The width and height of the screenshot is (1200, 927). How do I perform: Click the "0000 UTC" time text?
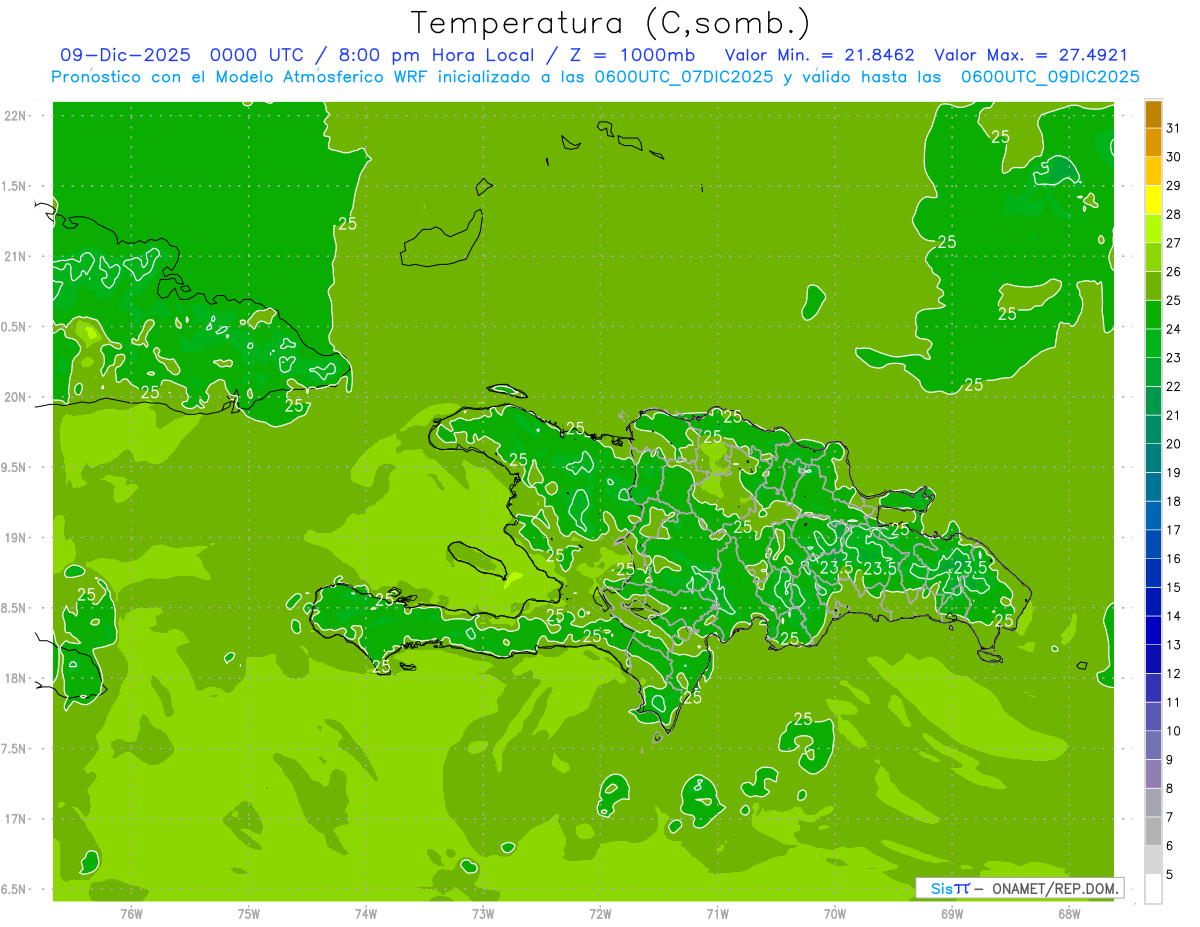257,55
